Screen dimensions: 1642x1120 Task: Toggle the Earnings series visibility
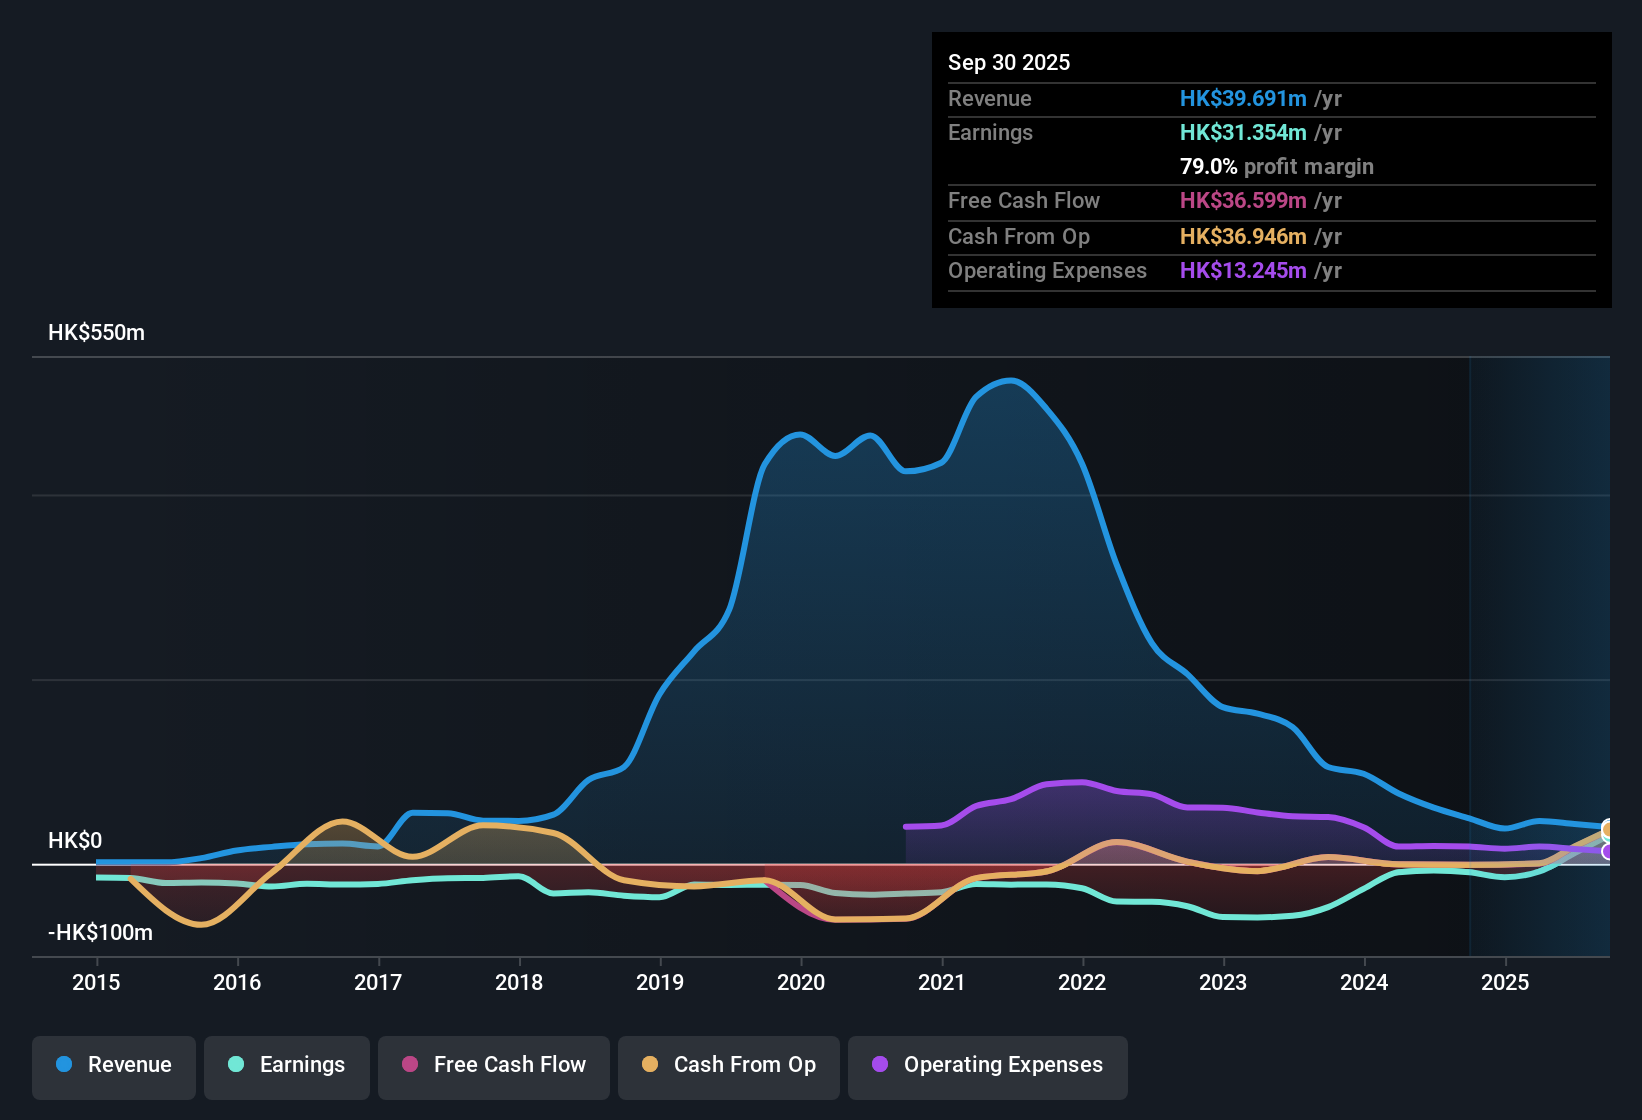point(286,1065)
